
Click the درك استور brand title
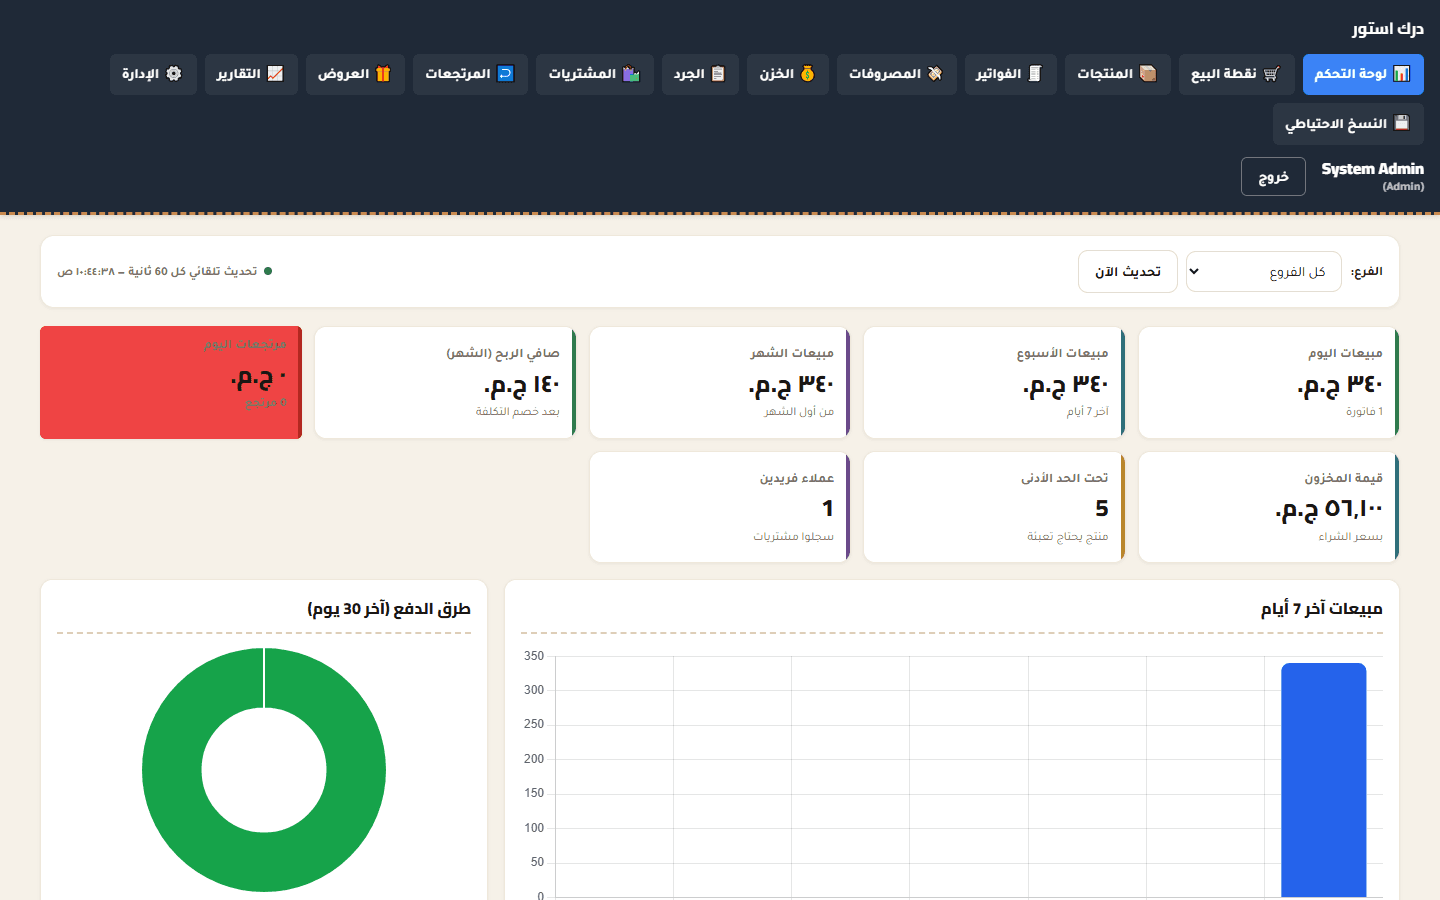(x=1388, y=29)
